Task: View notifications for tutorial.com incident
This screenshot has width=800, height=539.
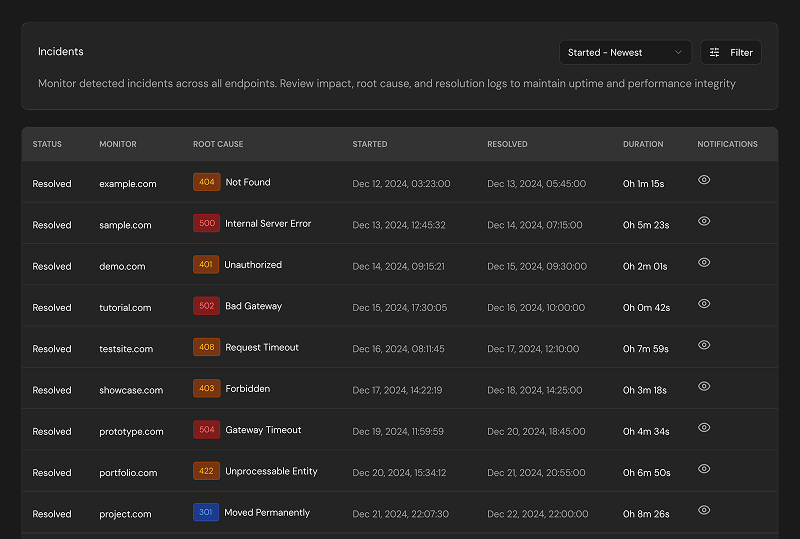Action: click(704, 304)
